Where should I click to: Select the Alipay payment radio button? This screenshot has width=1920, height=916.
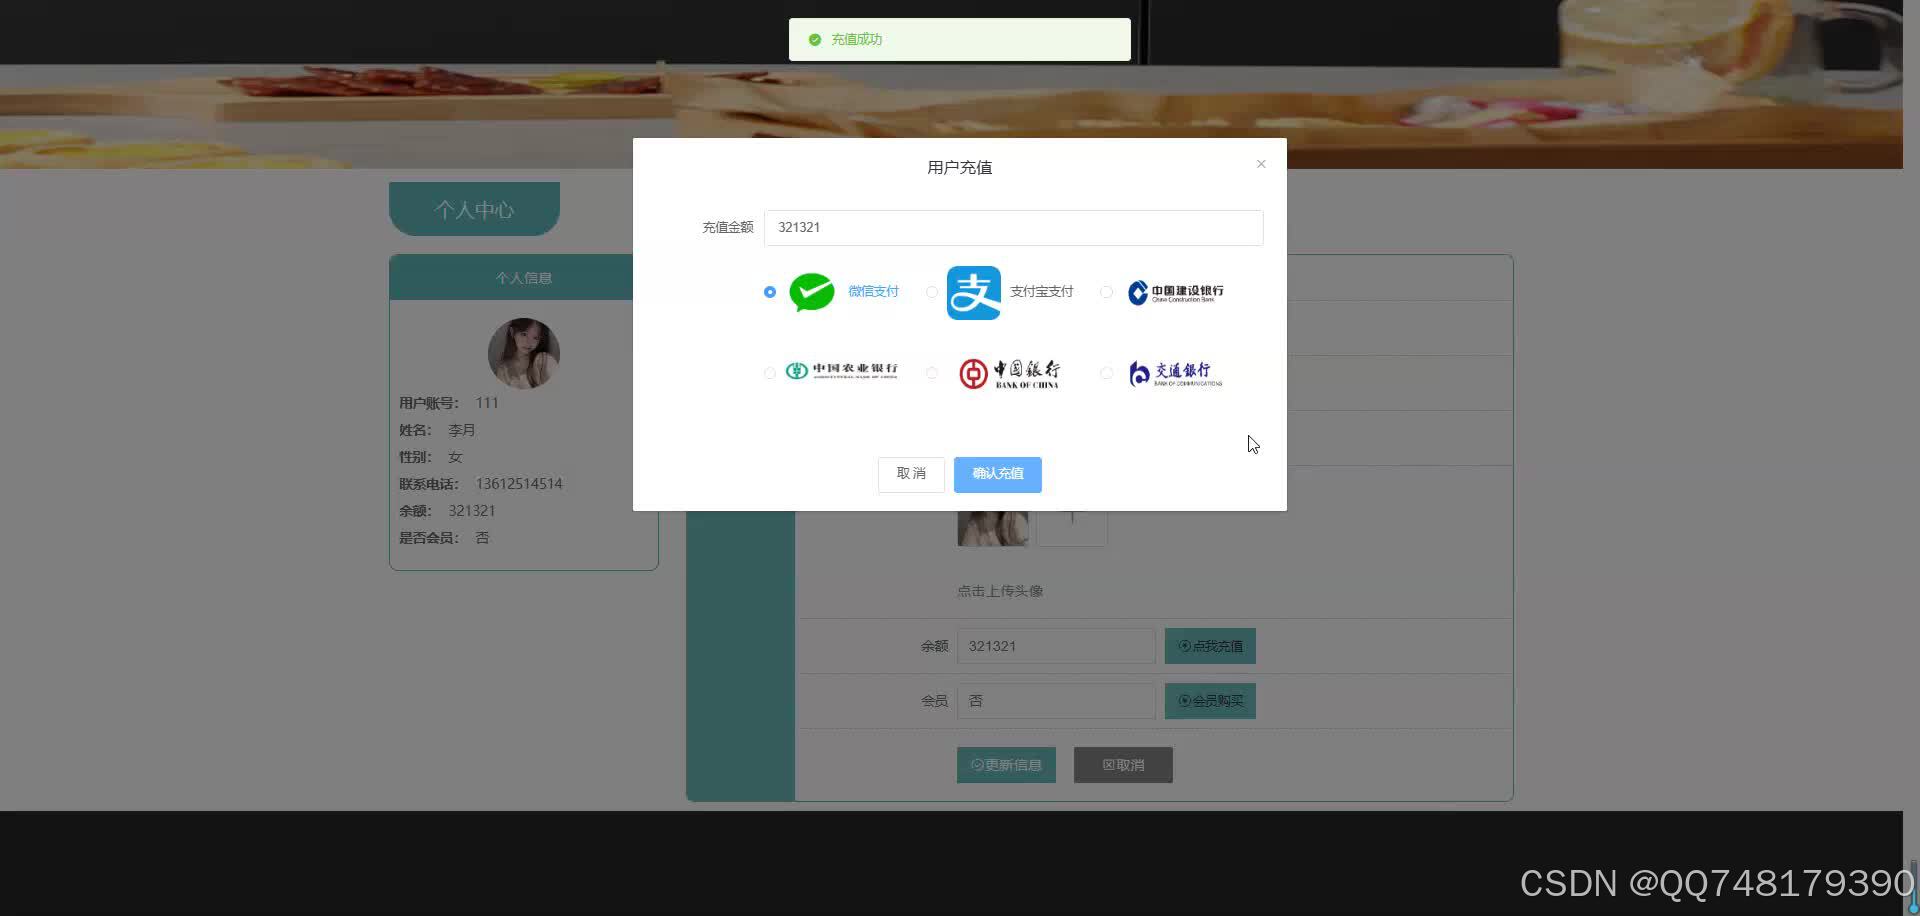click(x=931, y=292)
